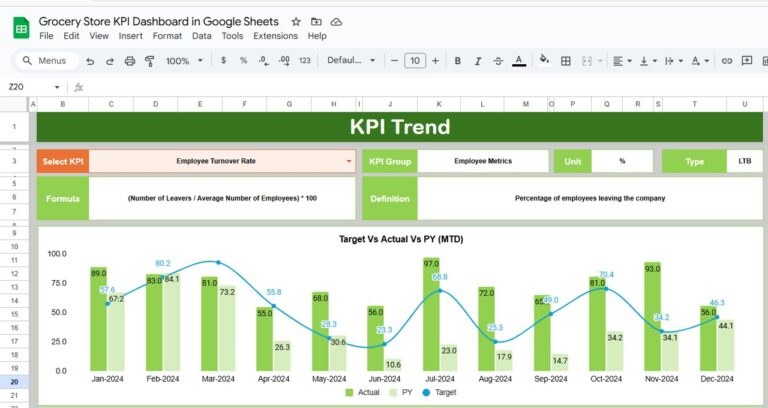768x408 pixels.
Task: Click the formula description cell
Action: point(222,198)
